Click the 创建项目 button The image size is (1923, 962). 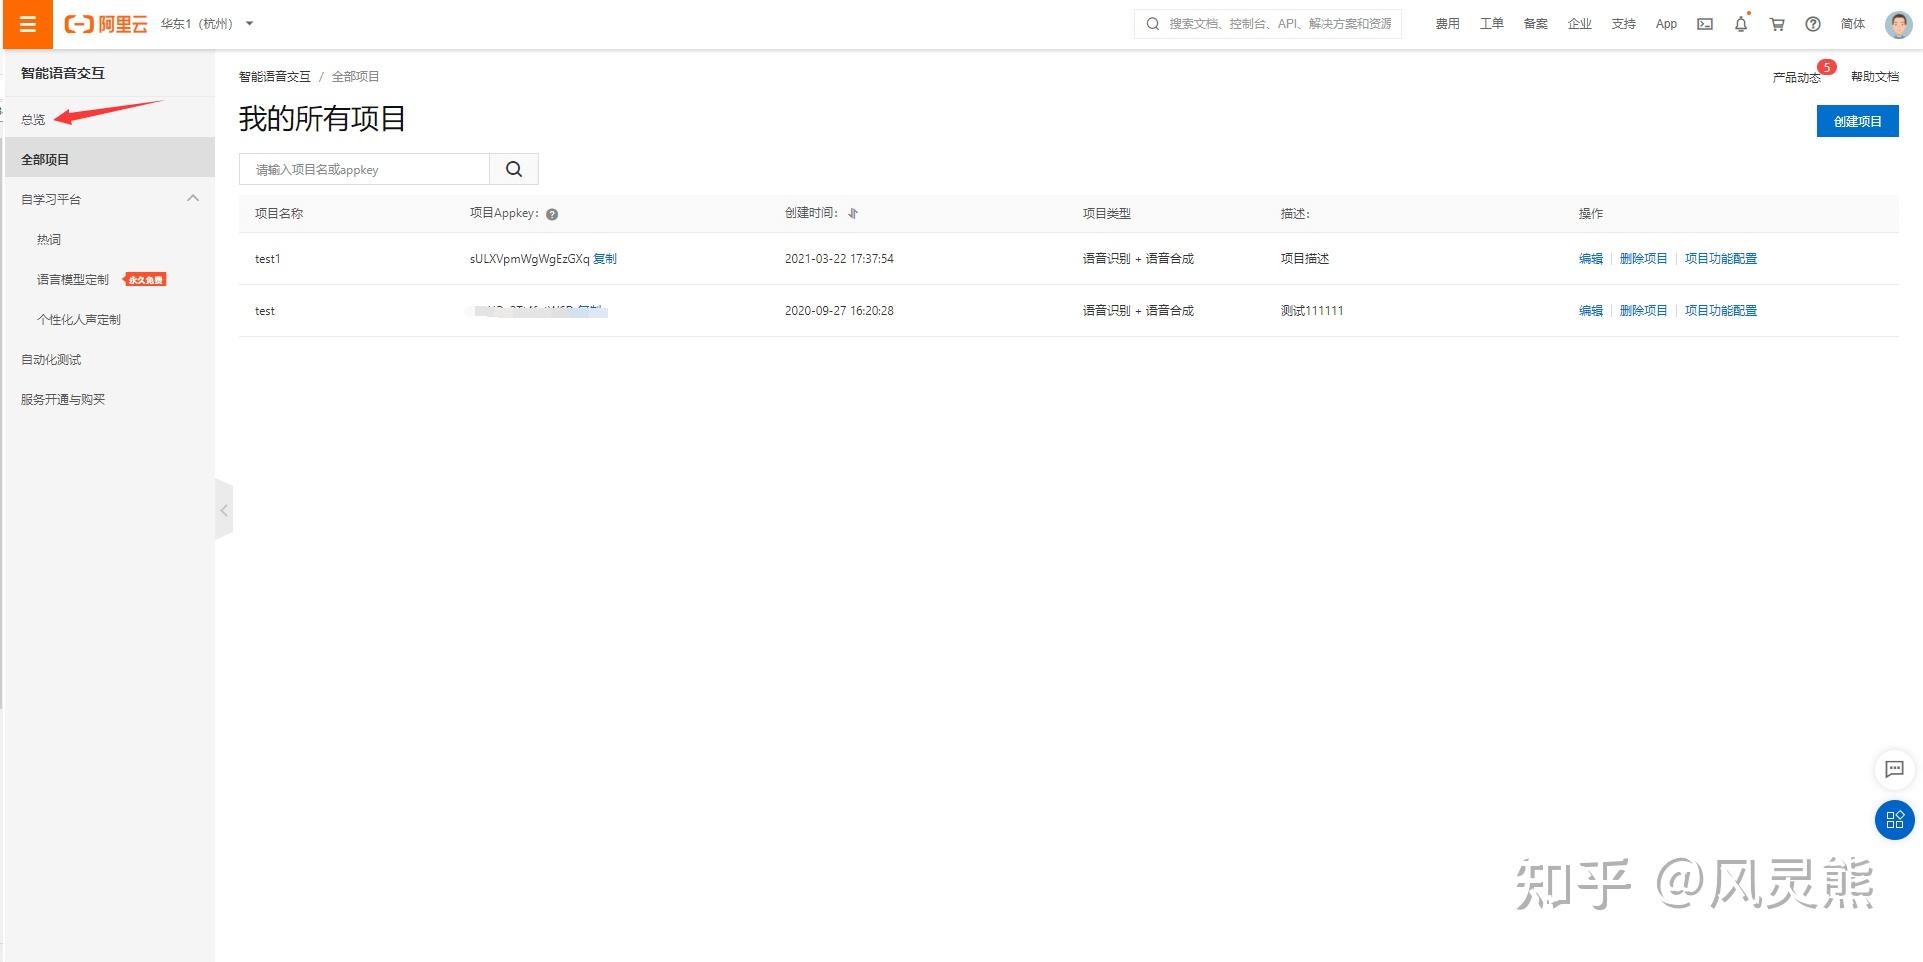click(x=1856, y=120)
